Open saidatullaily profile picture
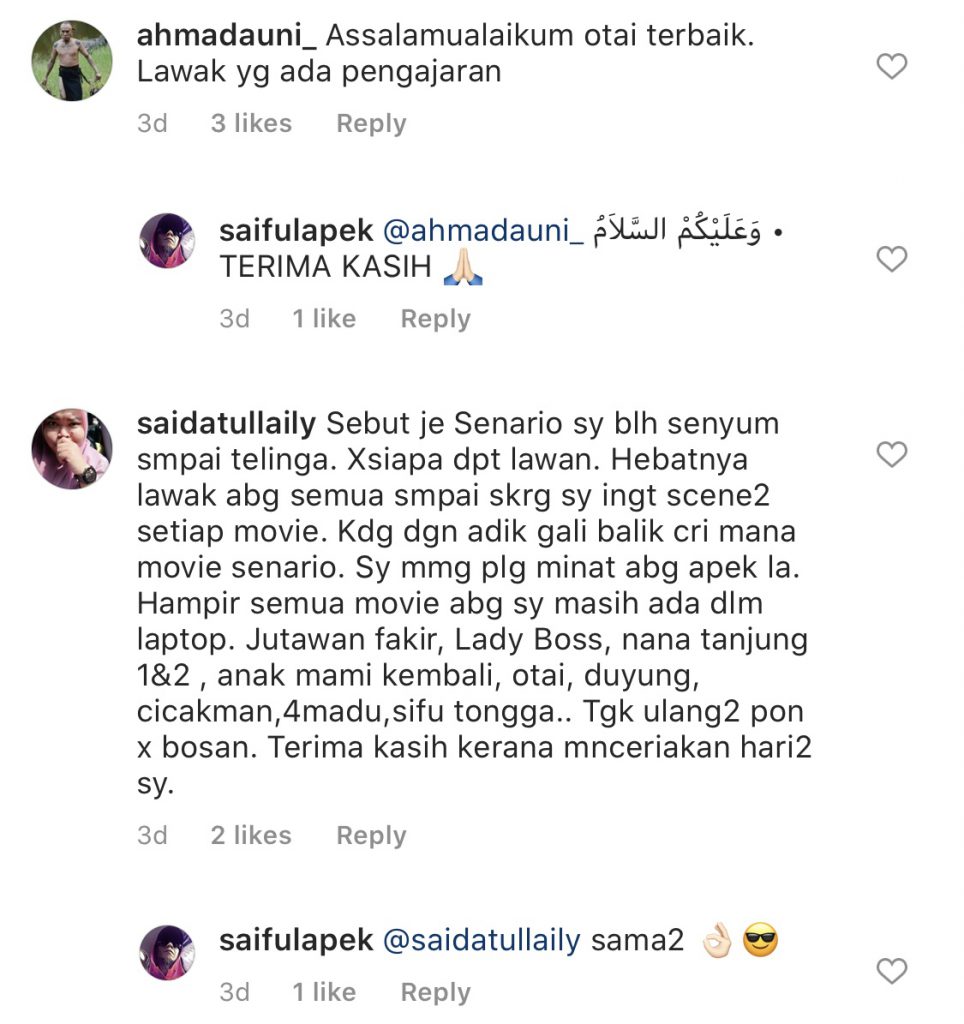Image resolution: width=964 pixels, height=1024 pixels. [72, 449]
